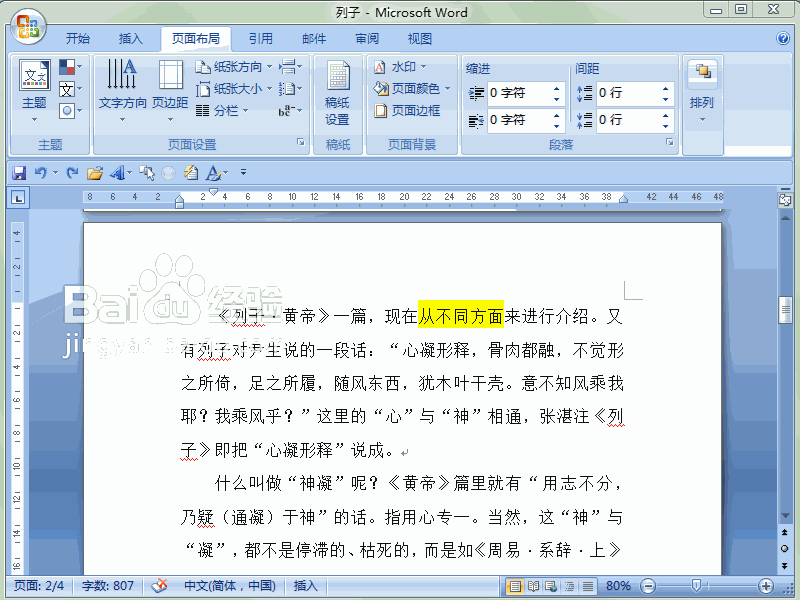Decrease spacing after value

click(x=665, y=126)
